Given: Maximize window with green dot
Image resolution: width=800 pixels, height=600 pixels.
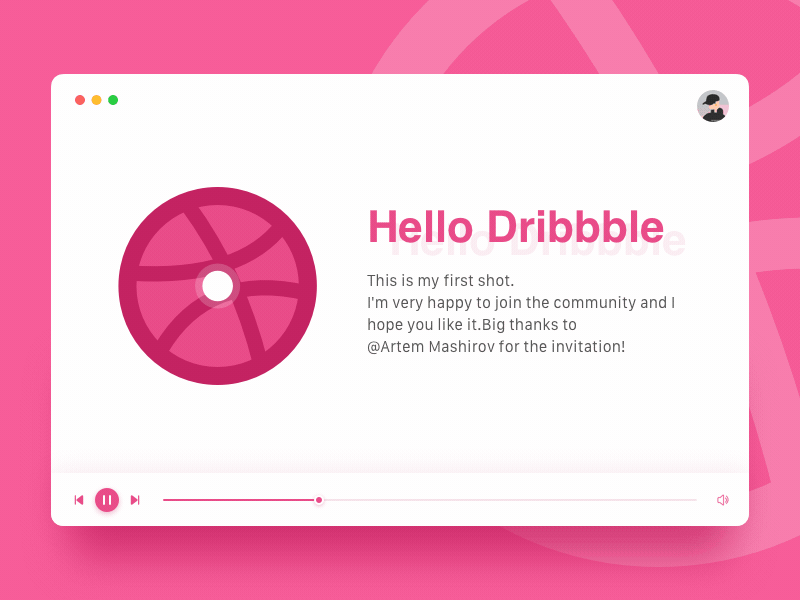Looking at the screenshot, I should click(113, 100).
